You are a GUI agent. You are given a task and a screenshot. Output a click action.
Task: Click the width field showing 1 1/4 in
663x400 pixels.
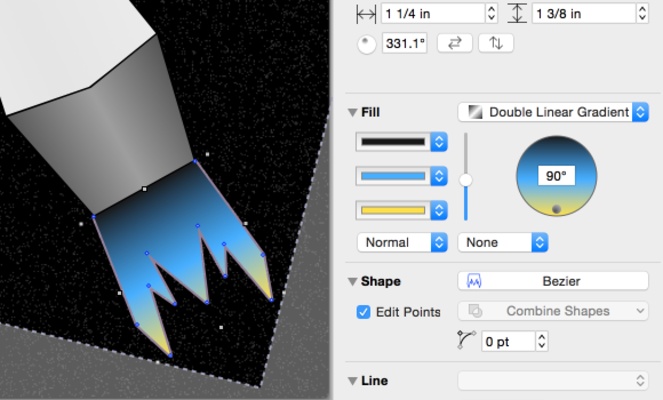tap(433, 14)
